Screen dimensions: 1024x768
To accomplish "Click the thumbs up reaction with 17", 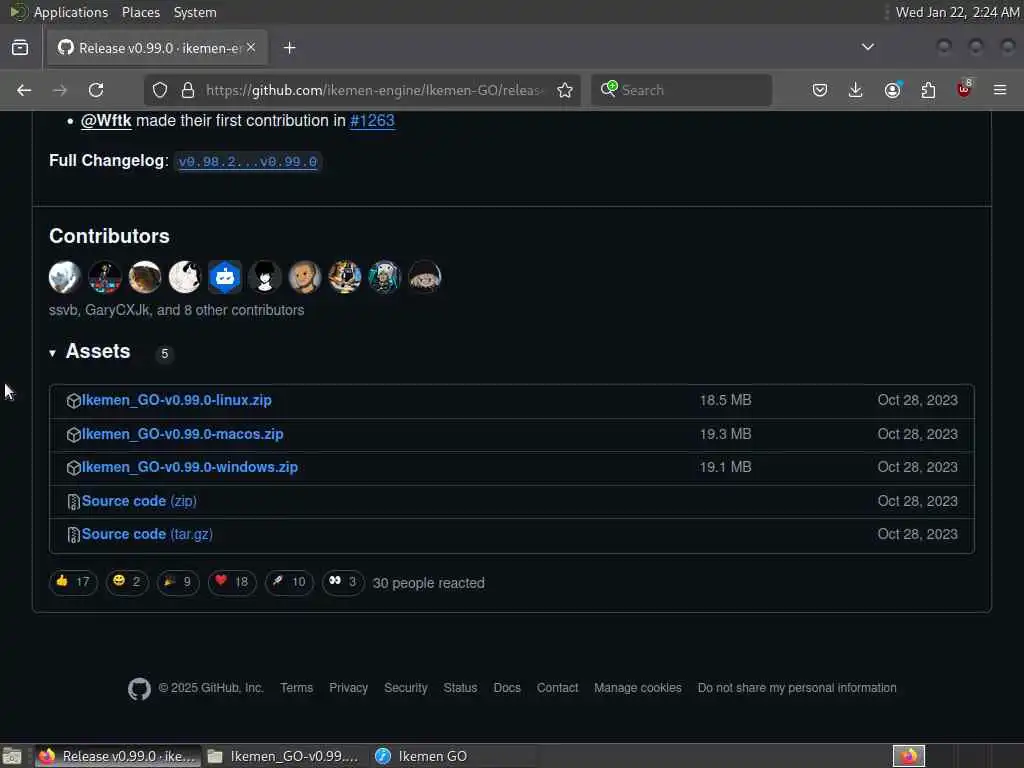I will pos(73,582).
